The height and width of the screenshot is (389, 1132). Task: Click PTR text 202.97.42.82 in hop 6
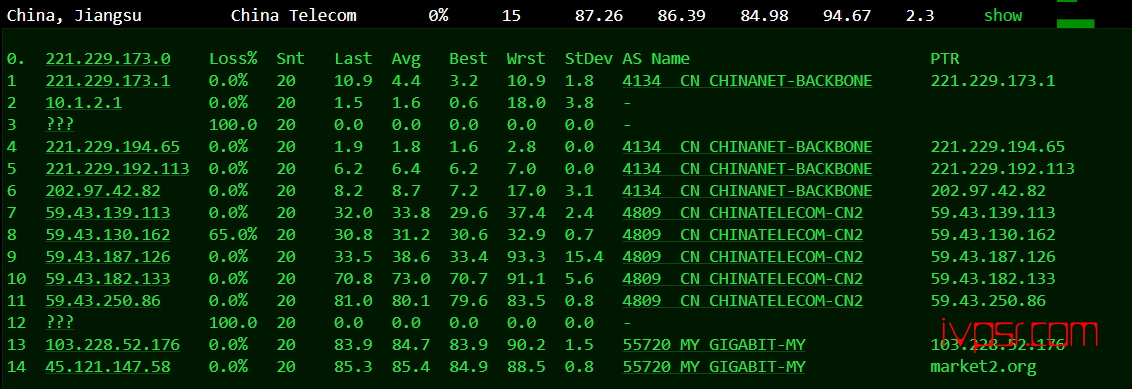pos(988,191)
